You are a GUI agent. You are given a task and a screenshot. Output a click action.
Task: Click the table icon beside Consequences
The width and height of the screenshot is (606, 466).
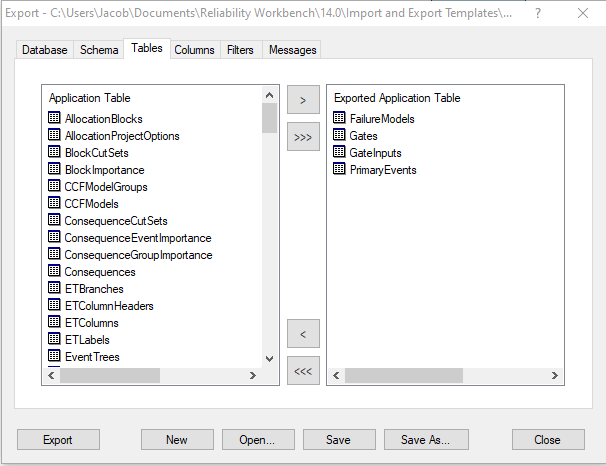pyautogui.click(x=55, y=271)
